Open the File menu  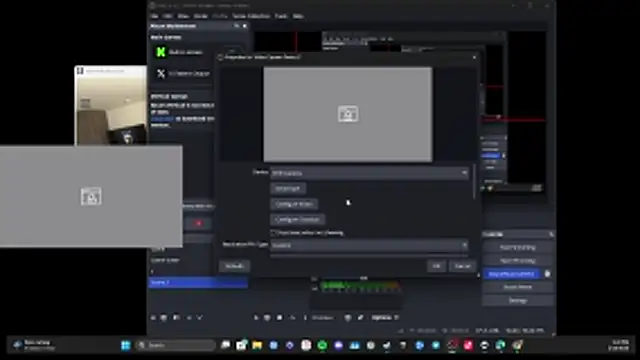[154, 16]
